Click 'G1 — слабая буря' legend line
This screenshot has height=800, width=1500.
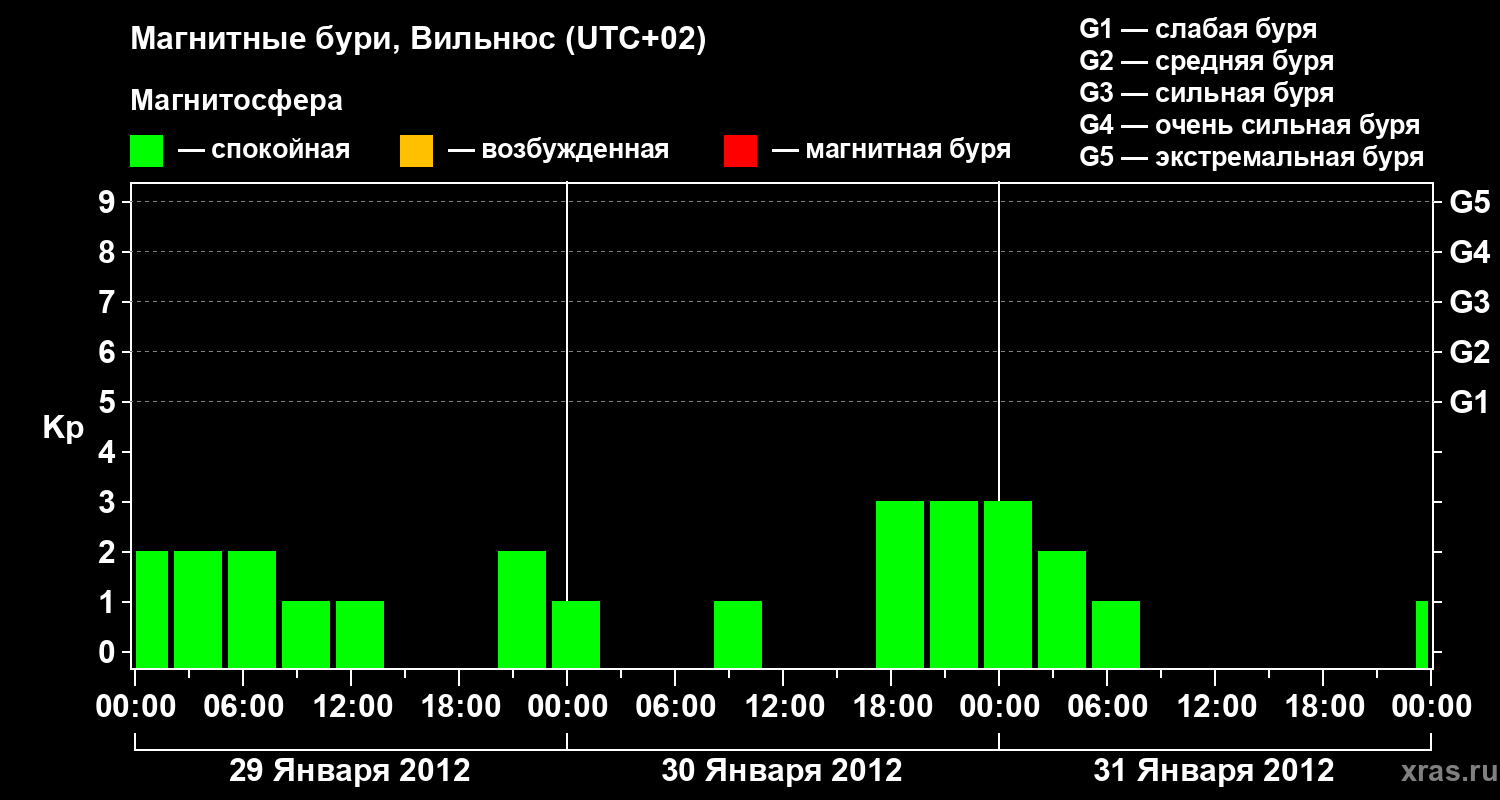1198,28
